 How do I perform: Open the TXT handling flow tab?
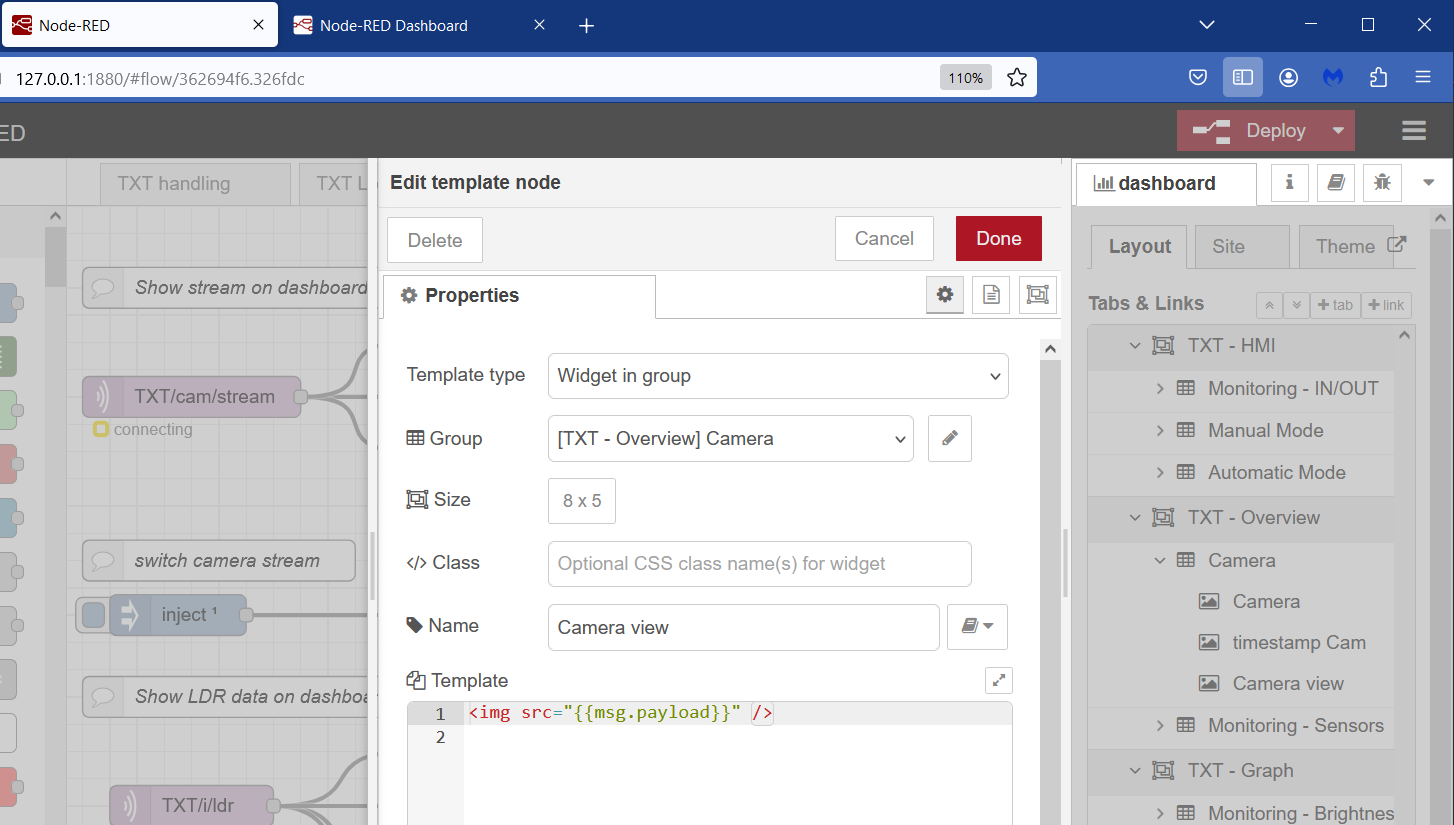click(x=195, y=184)
